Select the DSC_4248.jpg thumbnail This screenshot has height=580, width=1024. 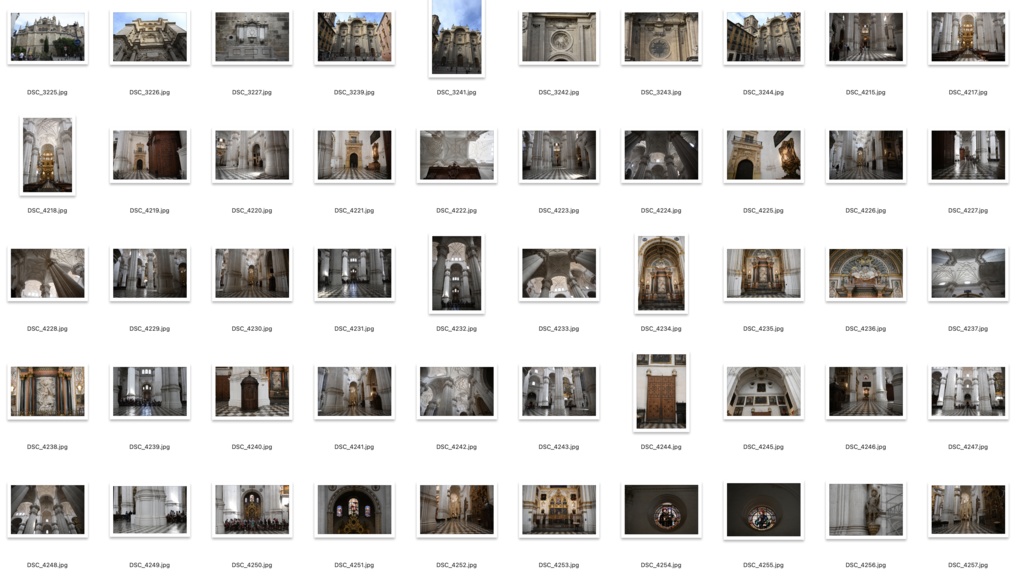click(x=48, y=510)
